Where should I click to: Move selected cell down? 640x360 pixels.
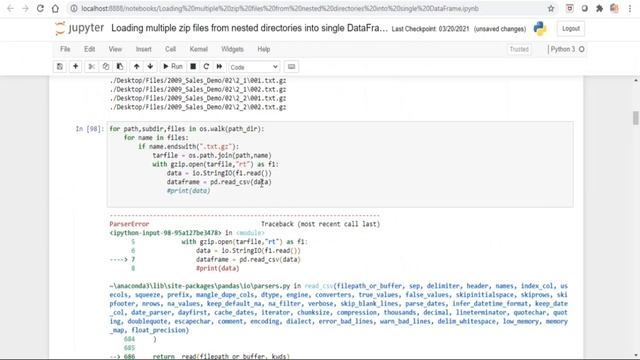click(x=150, y=67)
